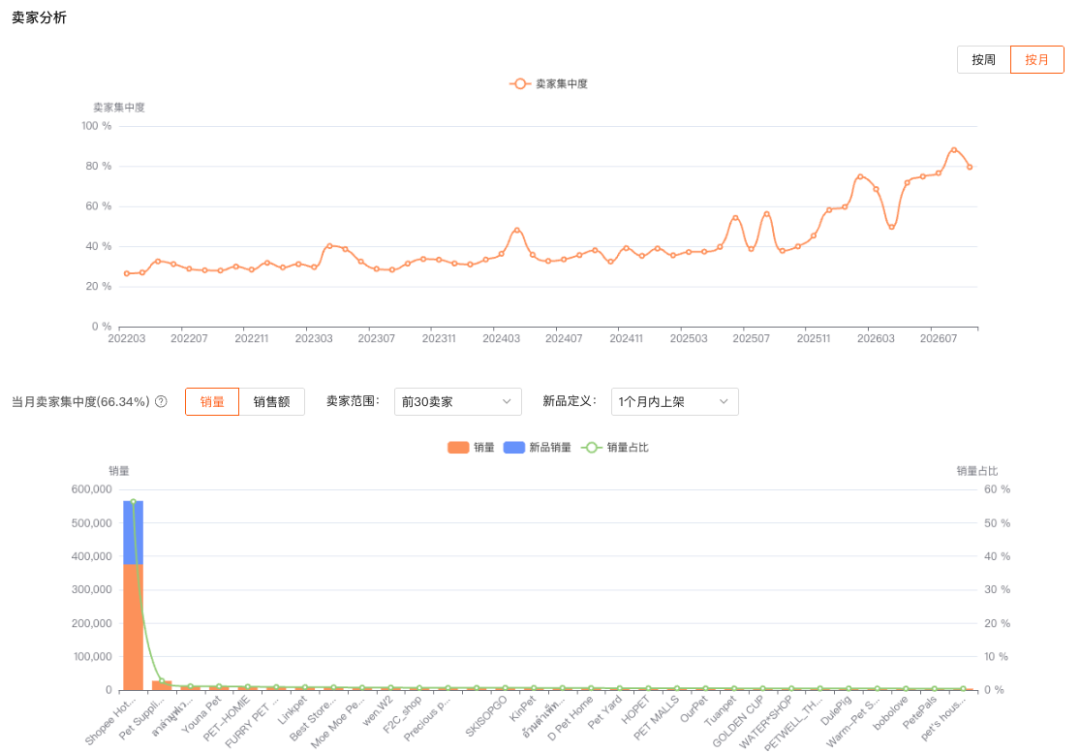The height and width of the screenshot is (753, 1080).
Task: Click the SKISOPGO seller axis label
Action: (x=486, y=716)
